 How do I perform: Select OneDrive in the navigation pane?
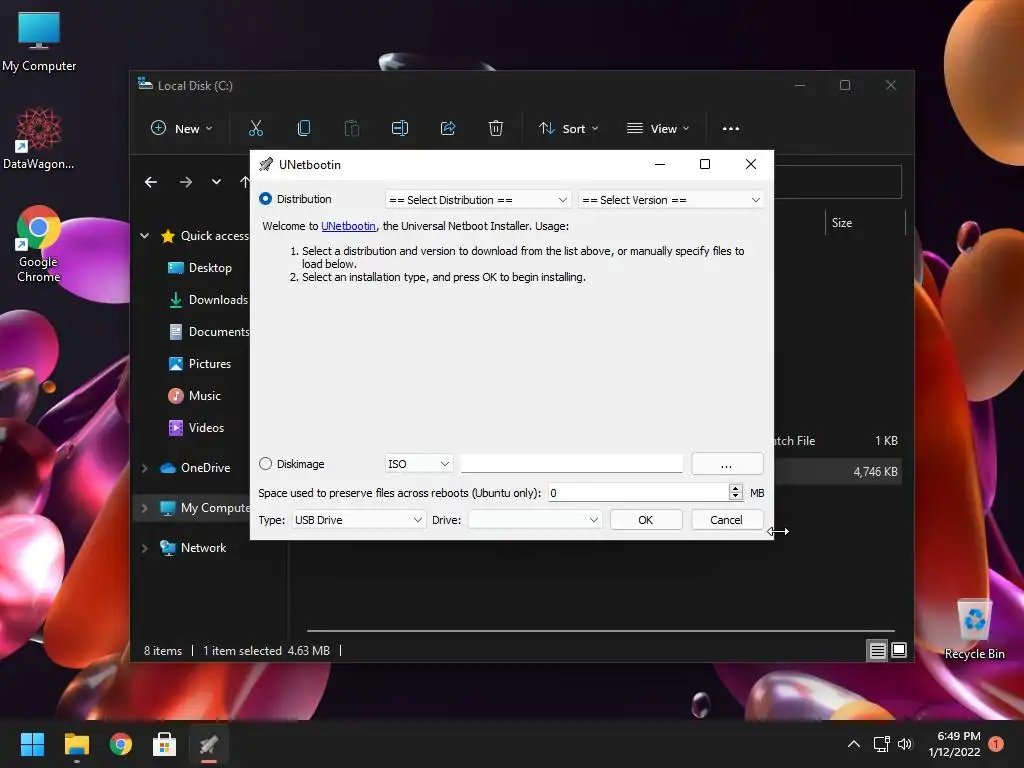point(195,468)
